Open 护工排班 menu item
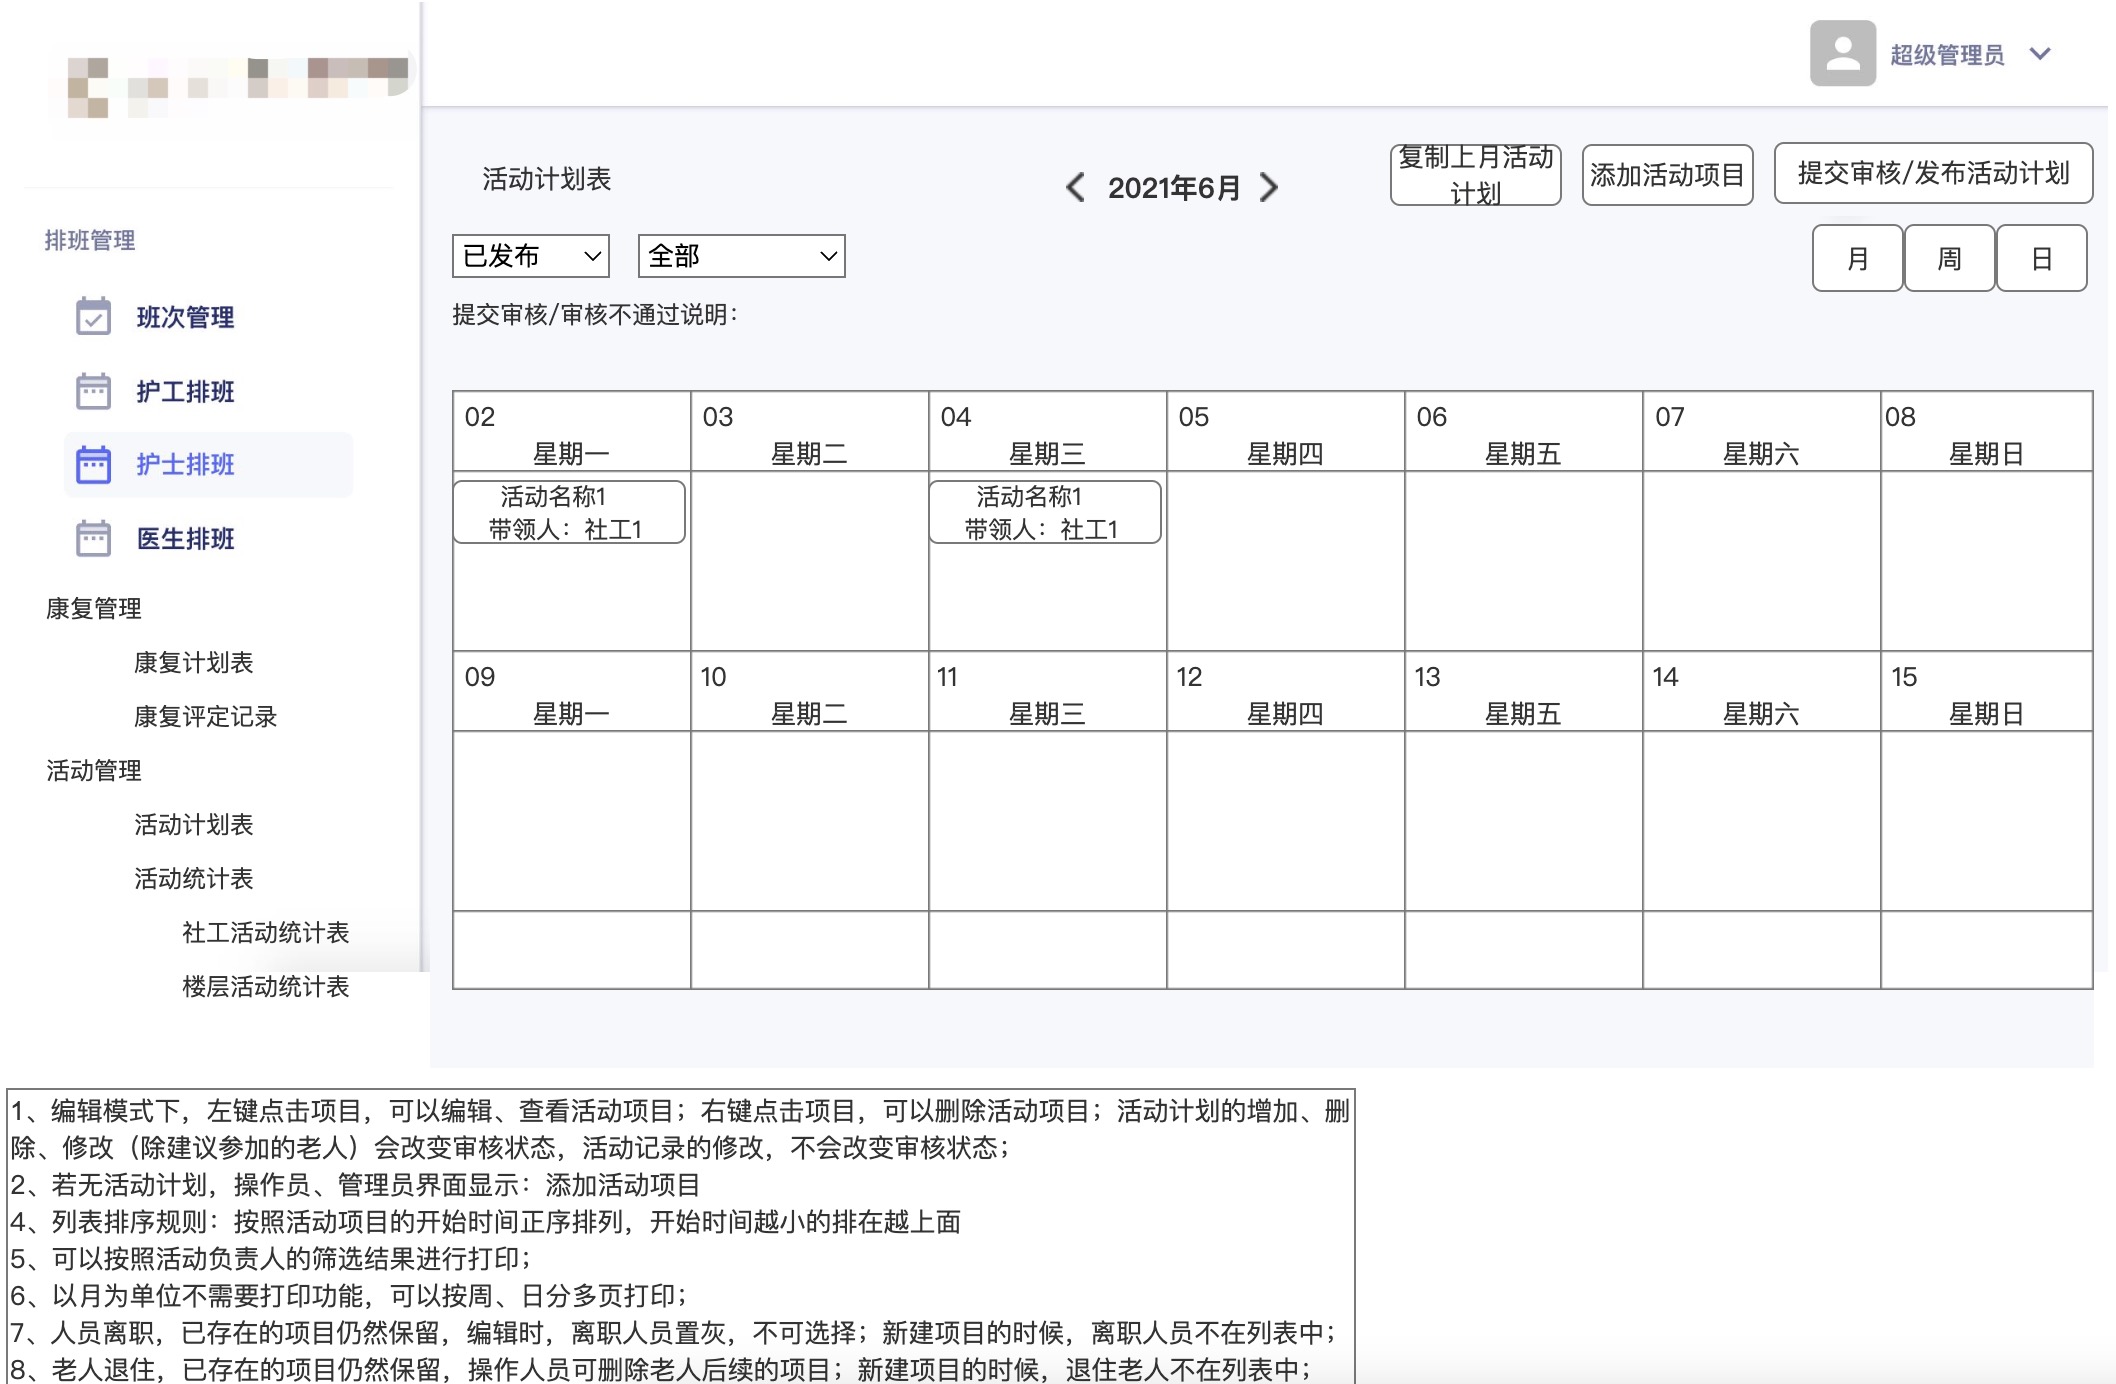Screen dimensions: 2116x1384 185,391
